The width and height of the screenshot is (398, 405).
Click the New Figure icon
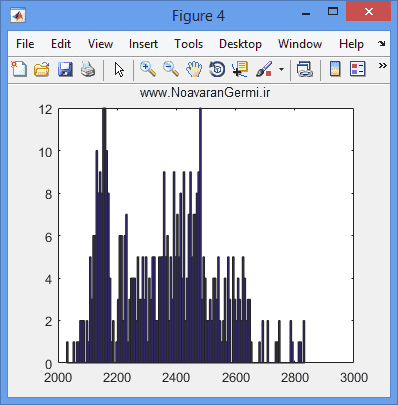(19, 69)
